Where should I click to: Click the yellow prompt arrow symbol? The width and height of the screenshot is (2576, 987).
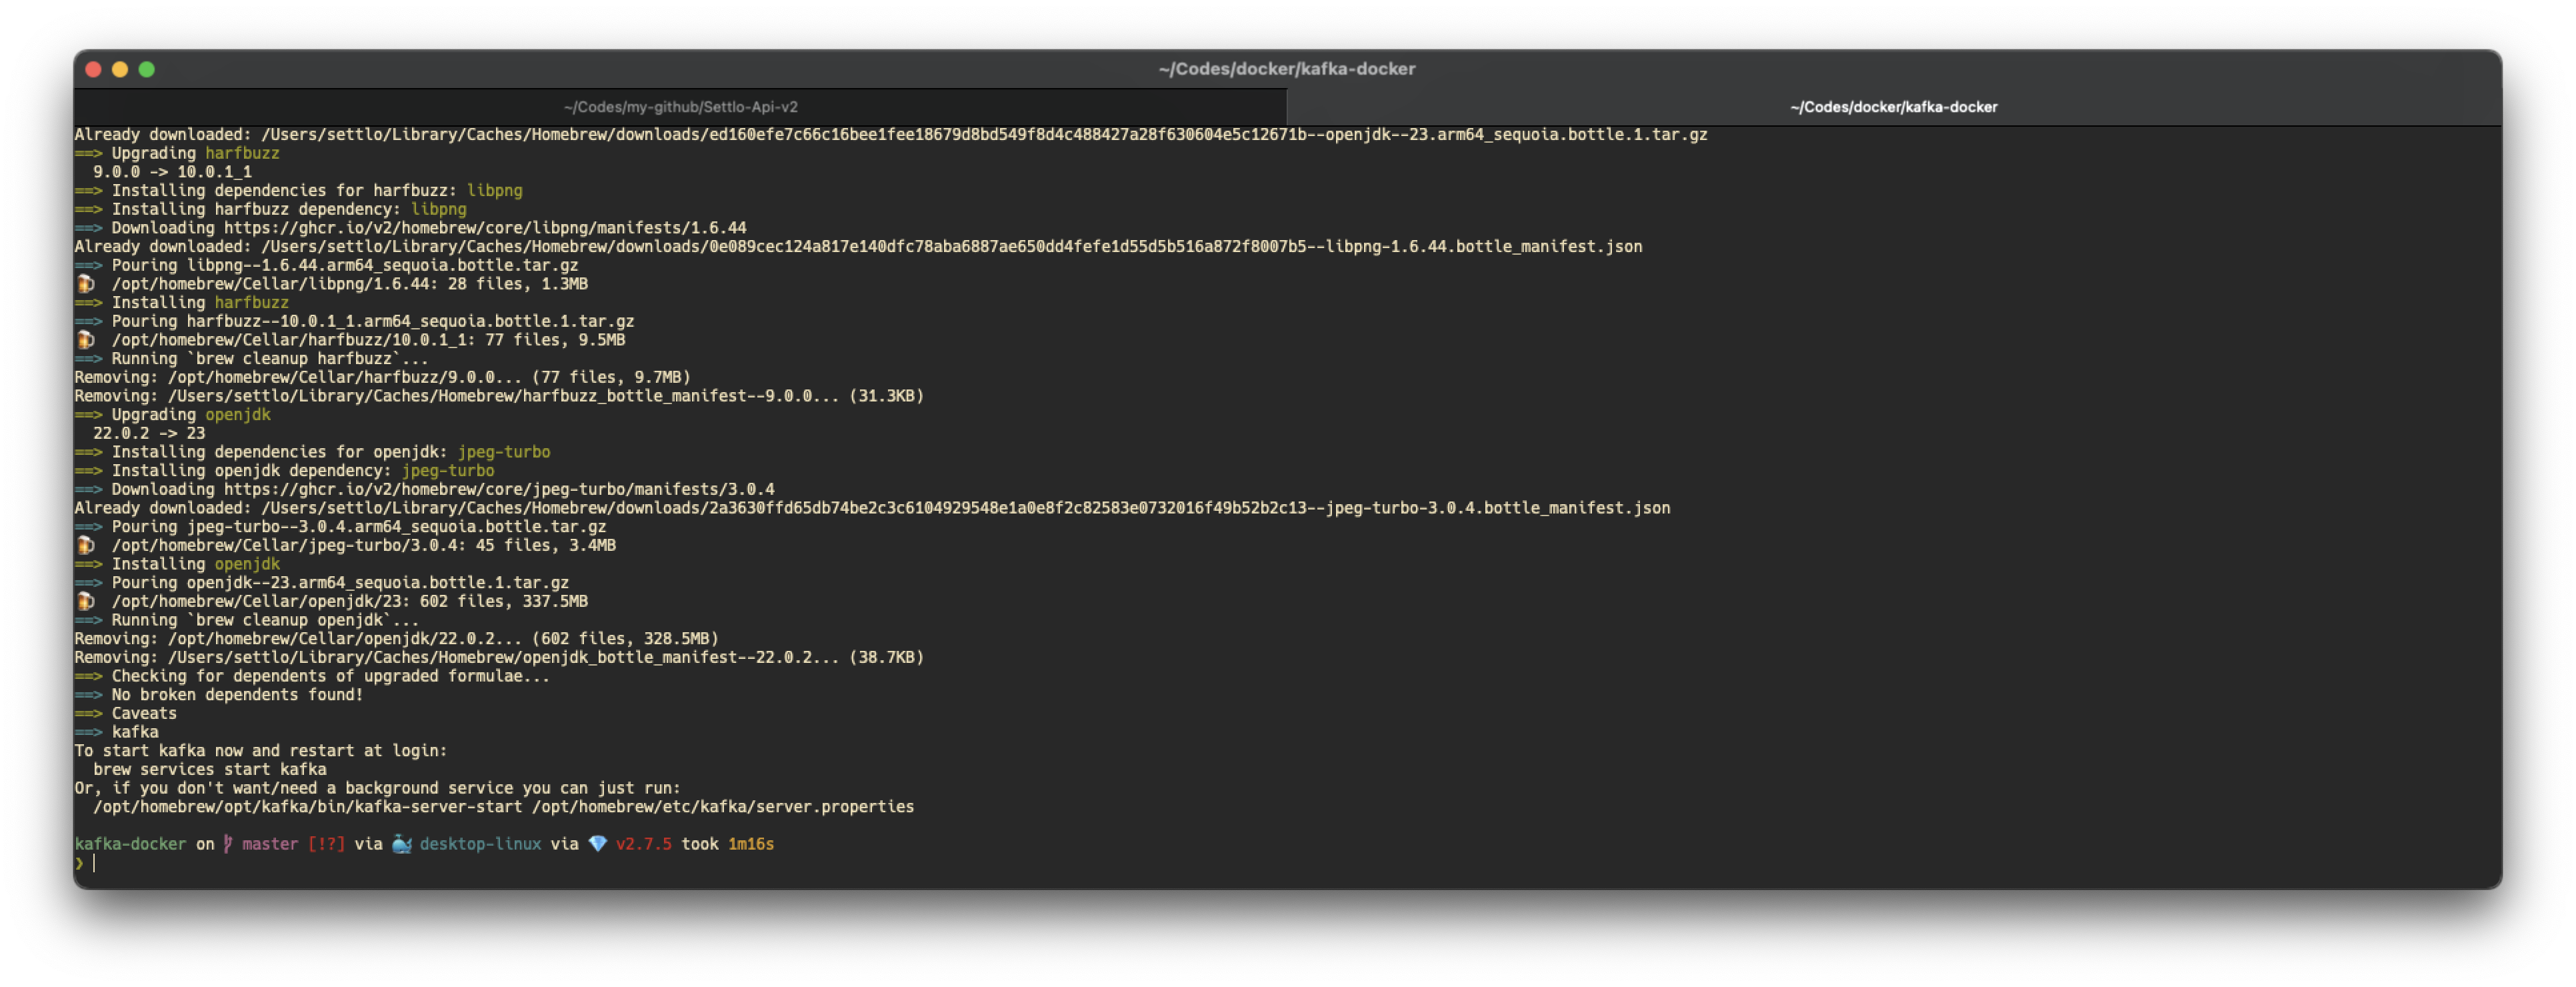pos(79,863)
